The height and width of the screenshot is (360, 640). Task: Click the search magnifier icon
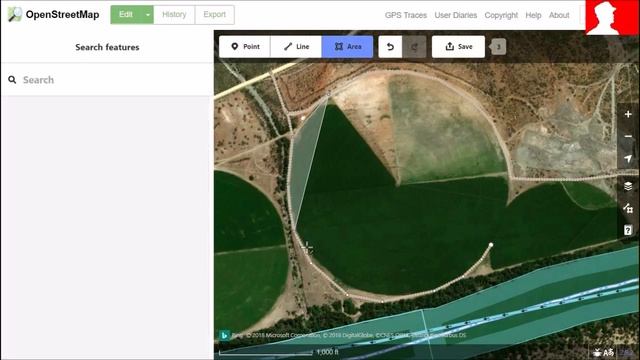12,80
